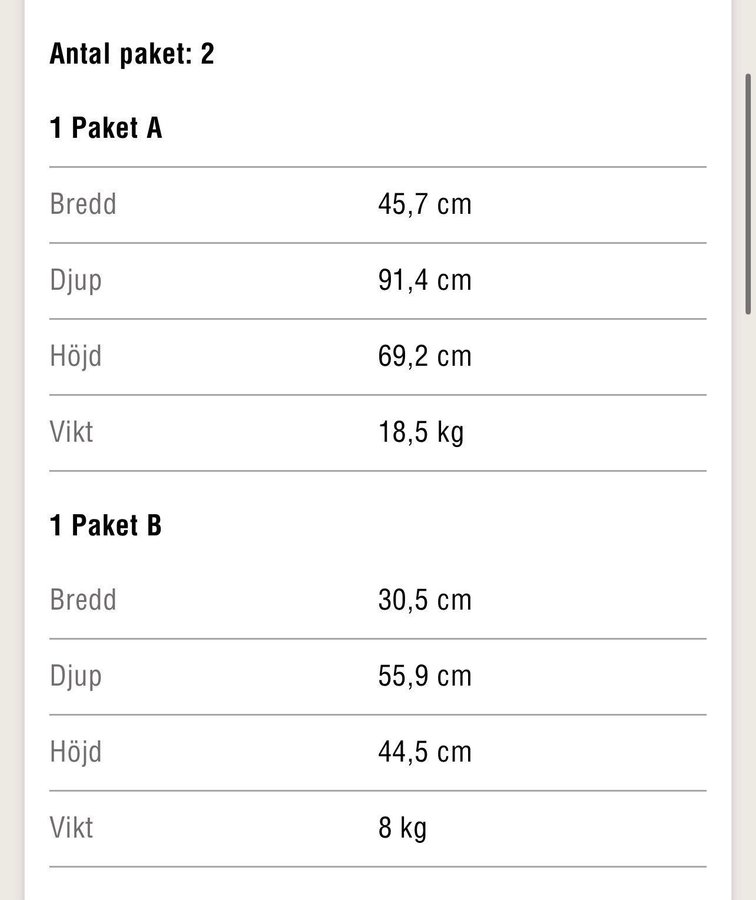This screenshot has width=756, height=900.
Task: Click the Djup label under Paket A
Action: click(76, 280)
